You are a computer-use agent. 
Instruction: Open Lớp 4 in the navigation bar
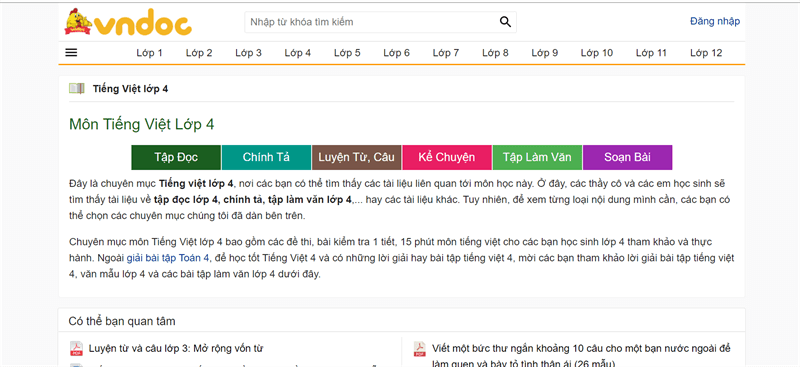pos(298,53)
